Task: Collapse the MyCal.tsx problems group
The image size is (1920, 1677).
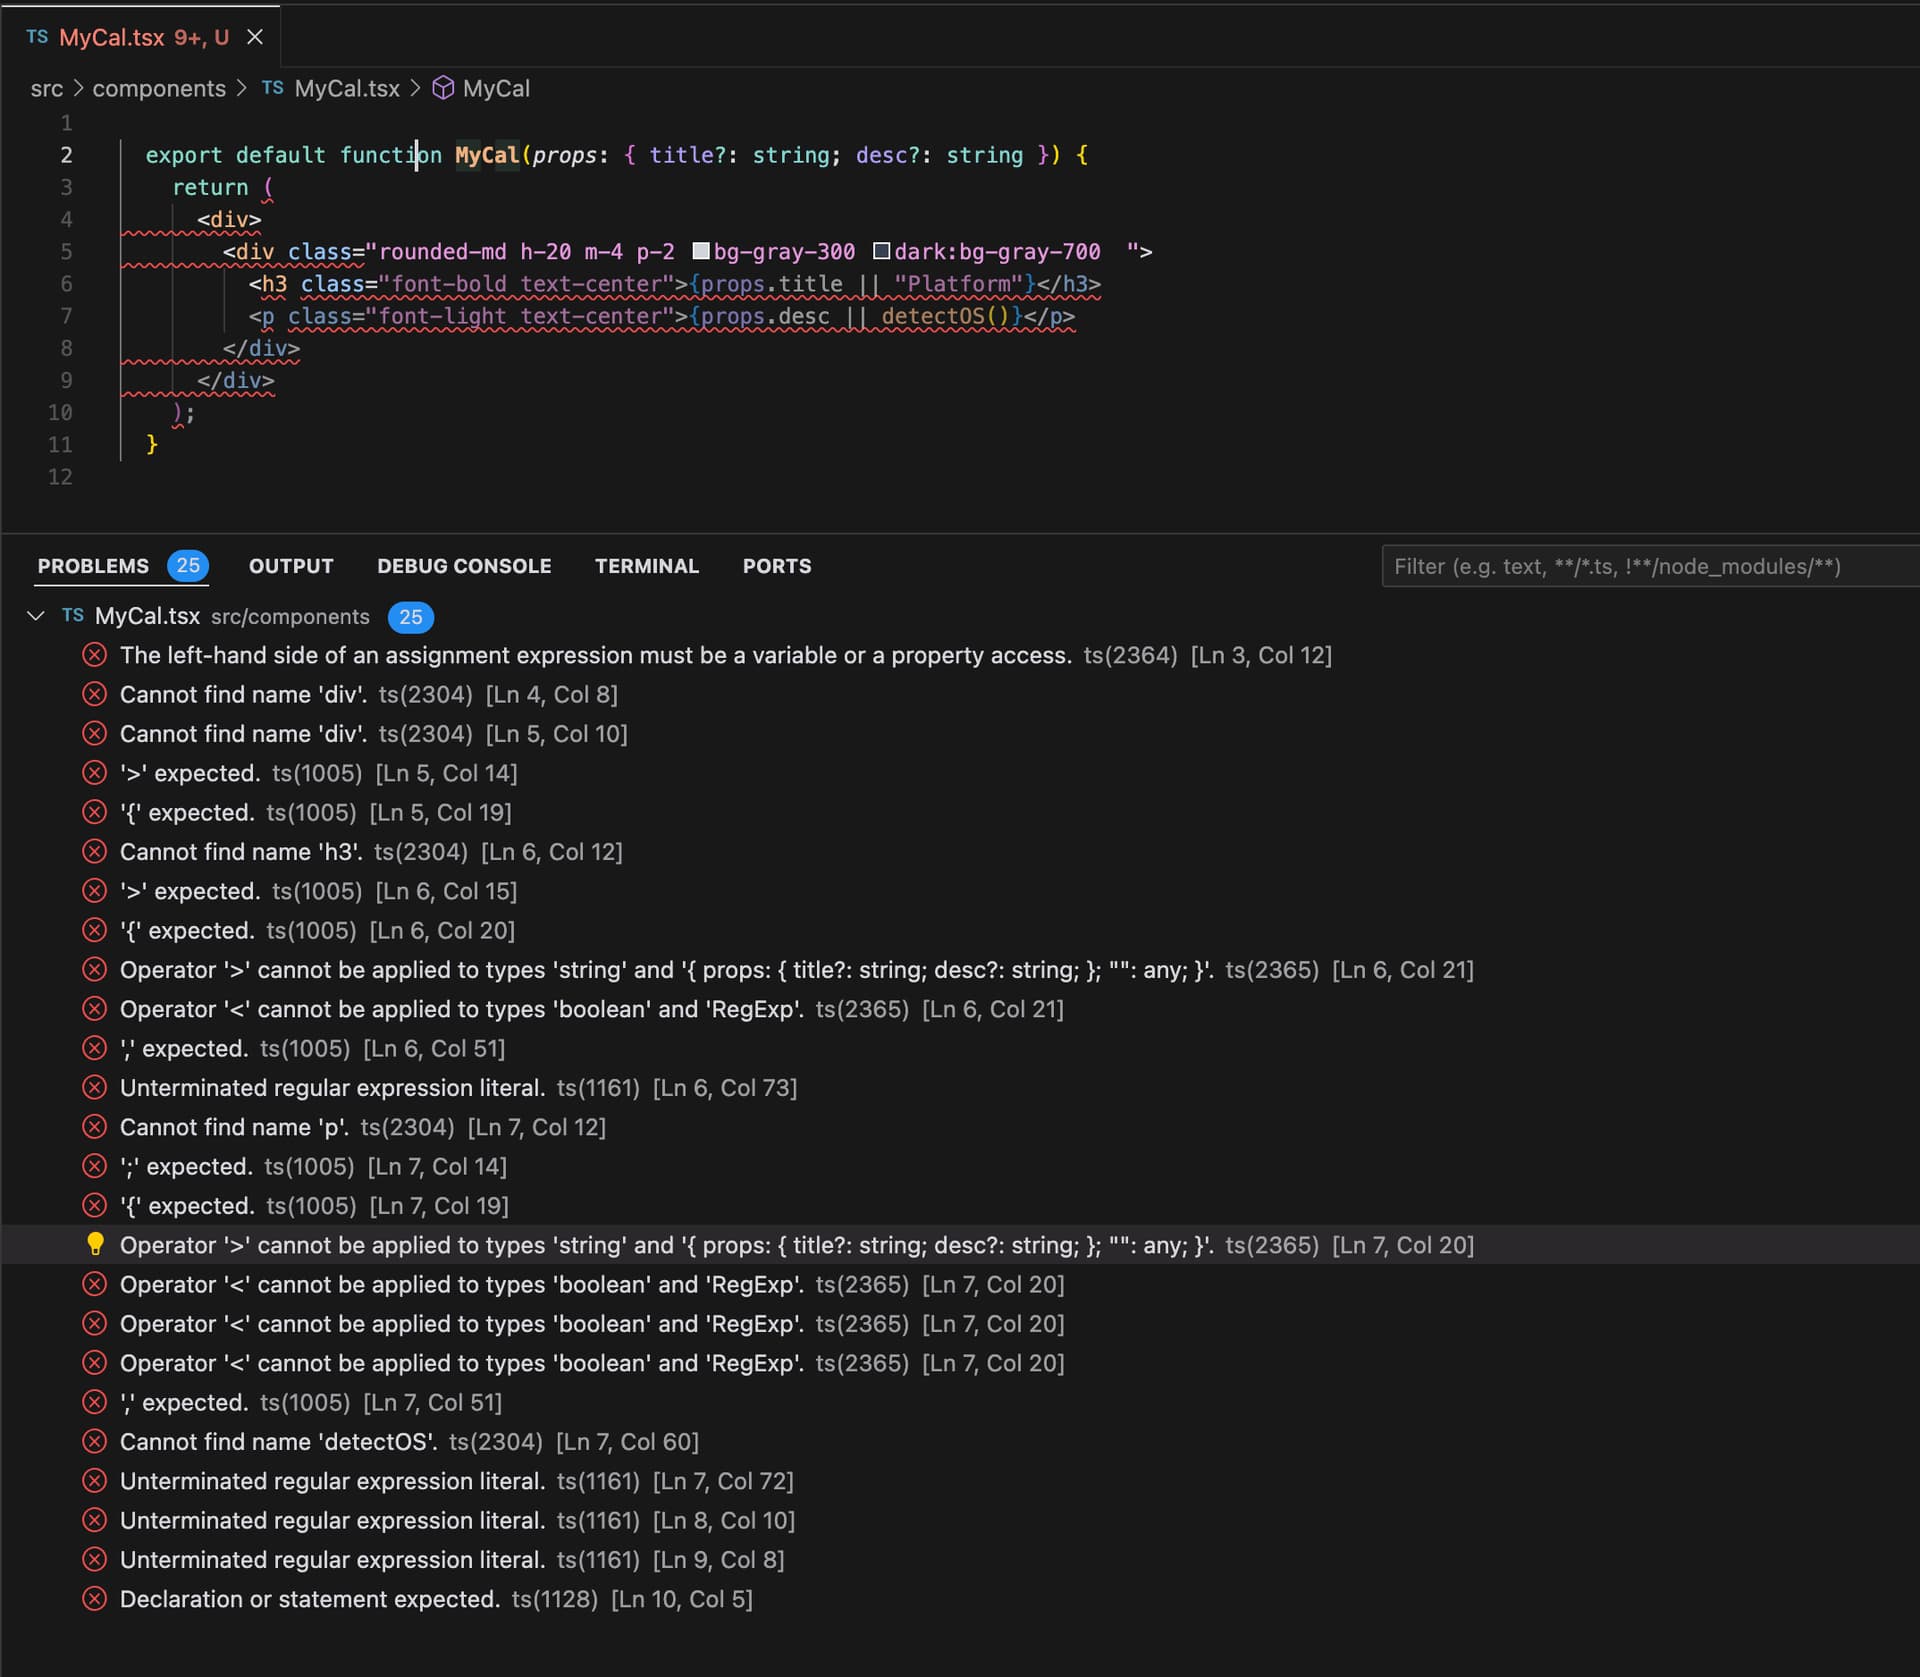Action: (36, 616)
